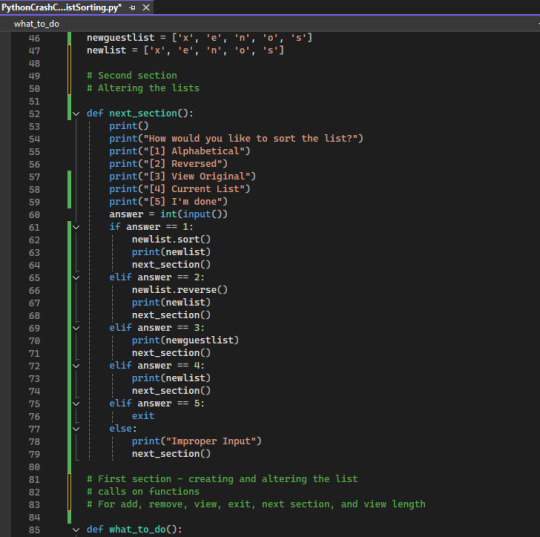Screen dimensions: 540x537
Task: Click 'print(newlist)' on line 73
Action: 171,379
